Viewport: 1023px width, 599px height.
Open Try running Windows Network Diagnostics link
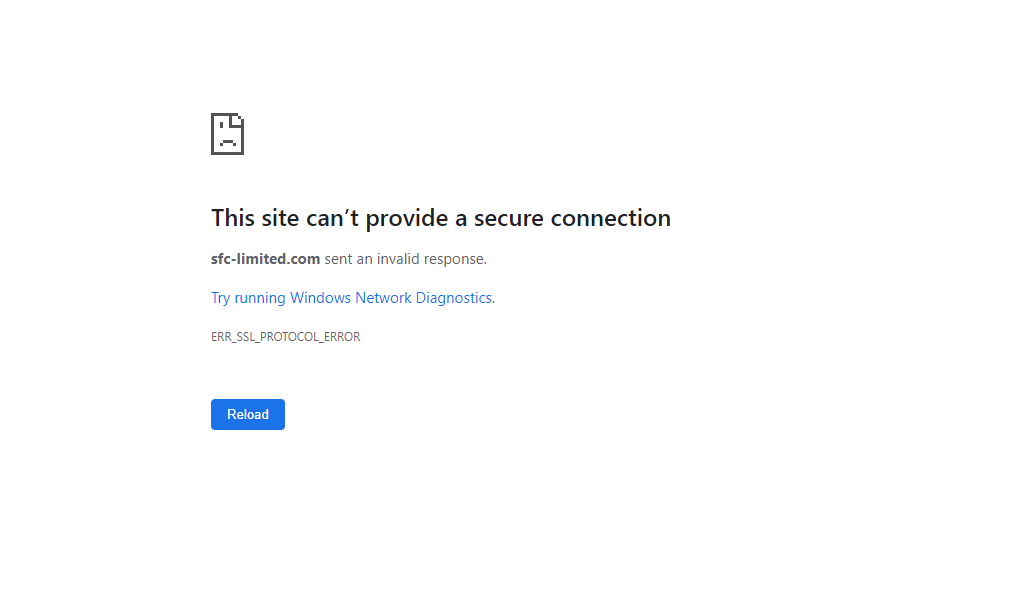click(x=352, y=298)
